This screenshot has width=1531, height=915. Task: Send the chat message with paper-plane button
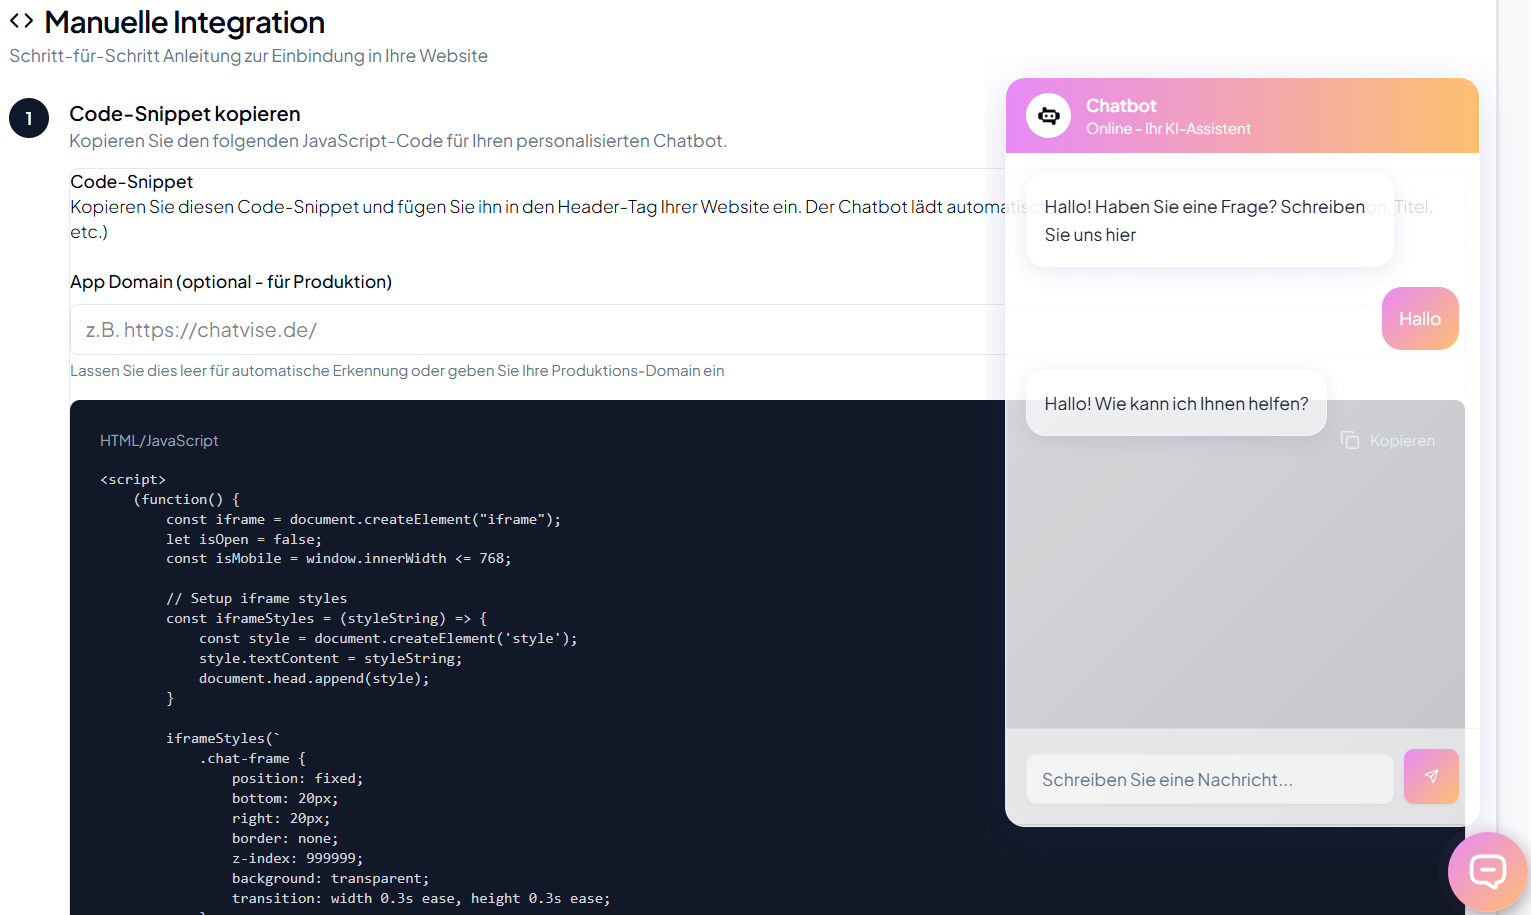click(1431, 777)
